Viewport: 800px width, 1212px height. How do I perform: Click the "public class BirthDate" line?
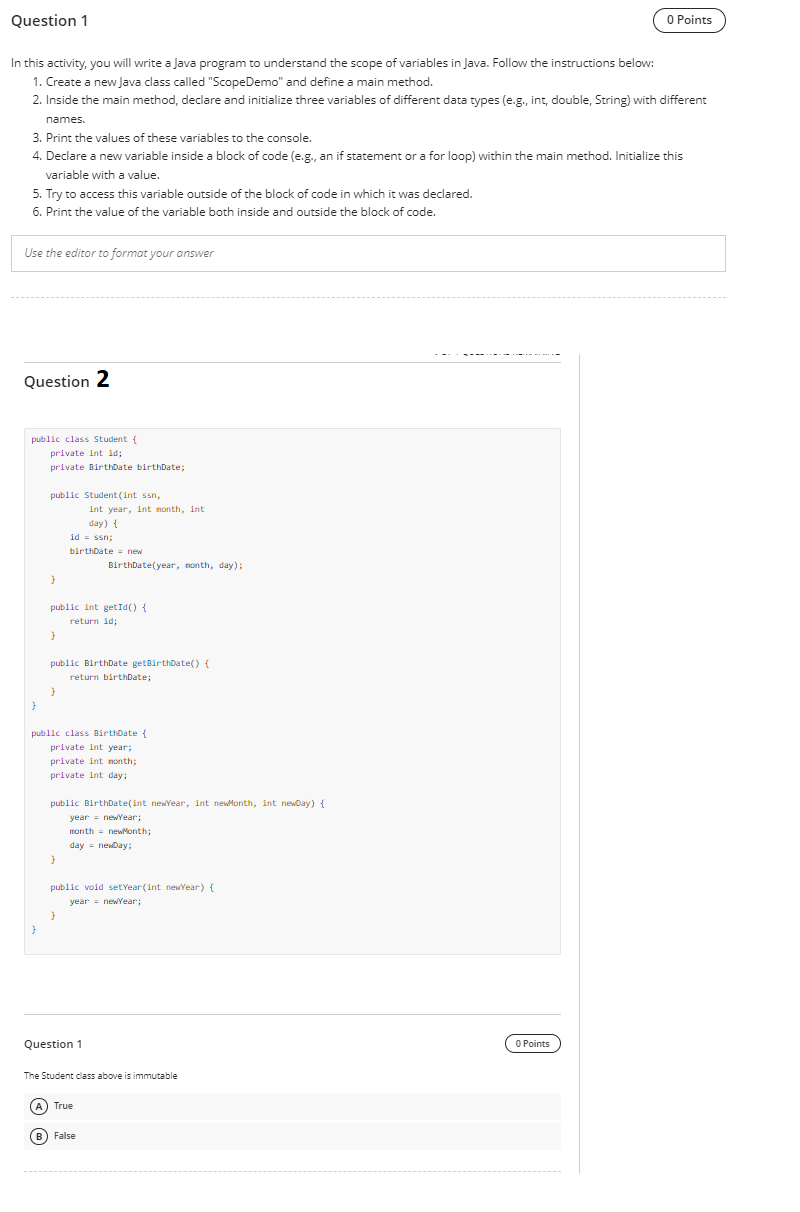point(83,732)
